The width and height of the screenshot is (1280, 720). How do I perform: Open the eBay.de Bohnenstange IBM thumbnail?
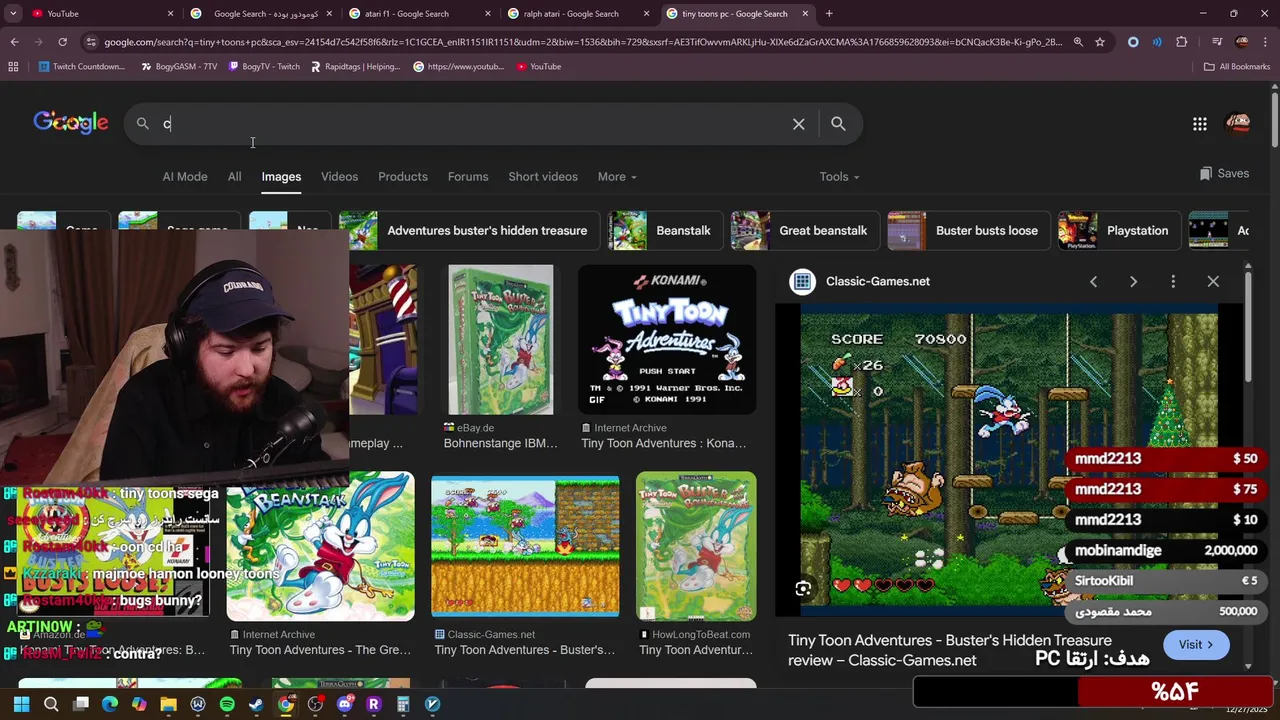pos(501,340)
